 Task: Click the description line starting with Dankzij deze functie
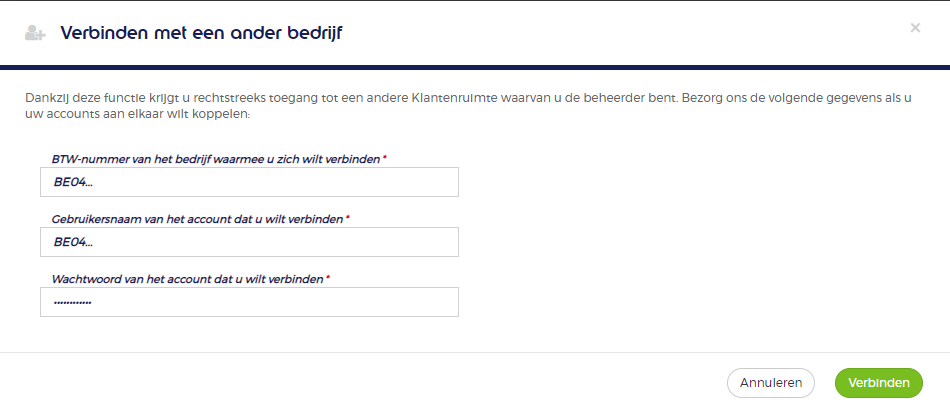[x=468, y=98]
